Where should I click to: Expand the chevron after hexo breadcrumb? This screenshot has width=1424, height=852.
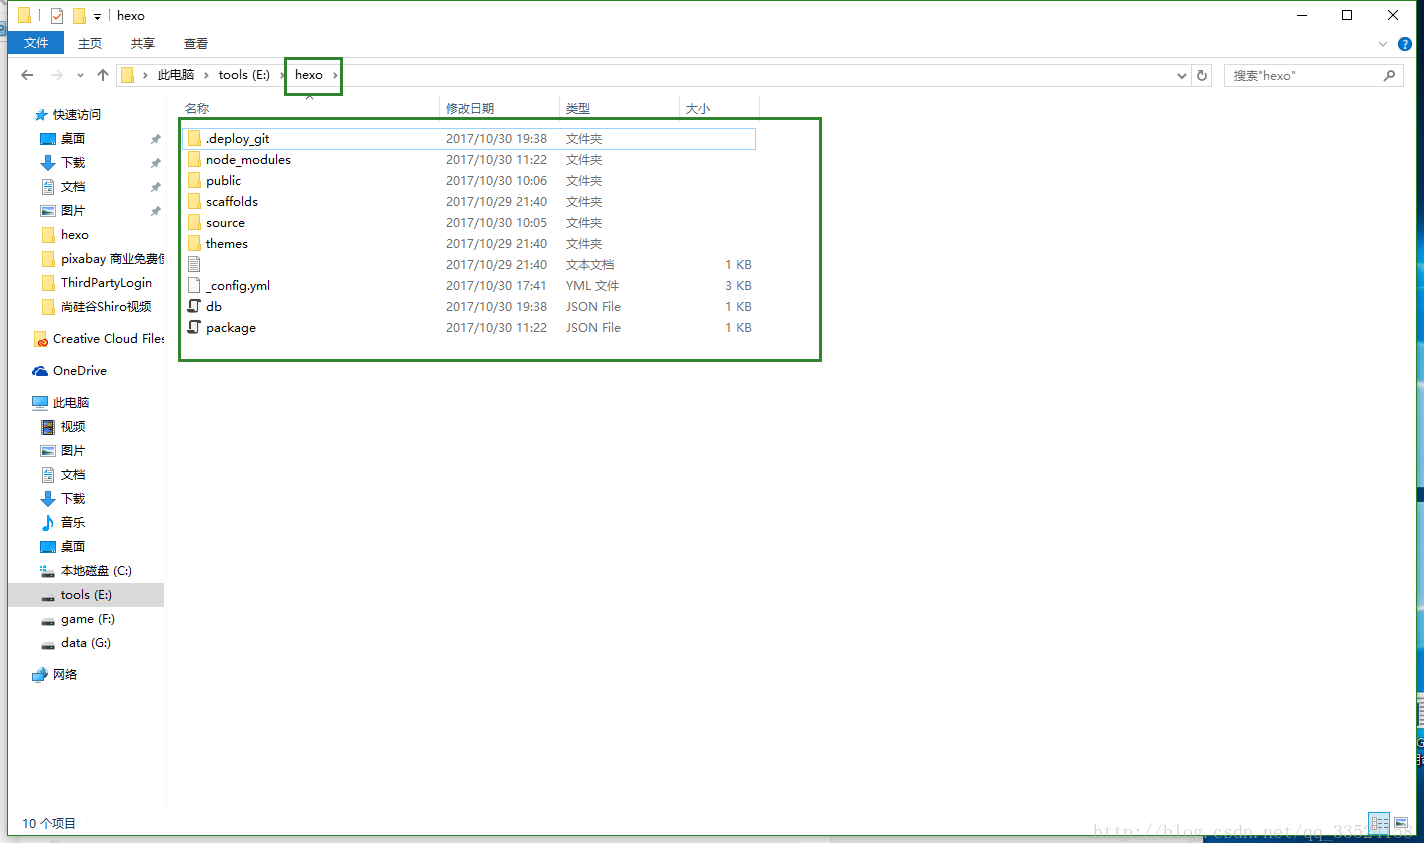(x=335, y=75)
